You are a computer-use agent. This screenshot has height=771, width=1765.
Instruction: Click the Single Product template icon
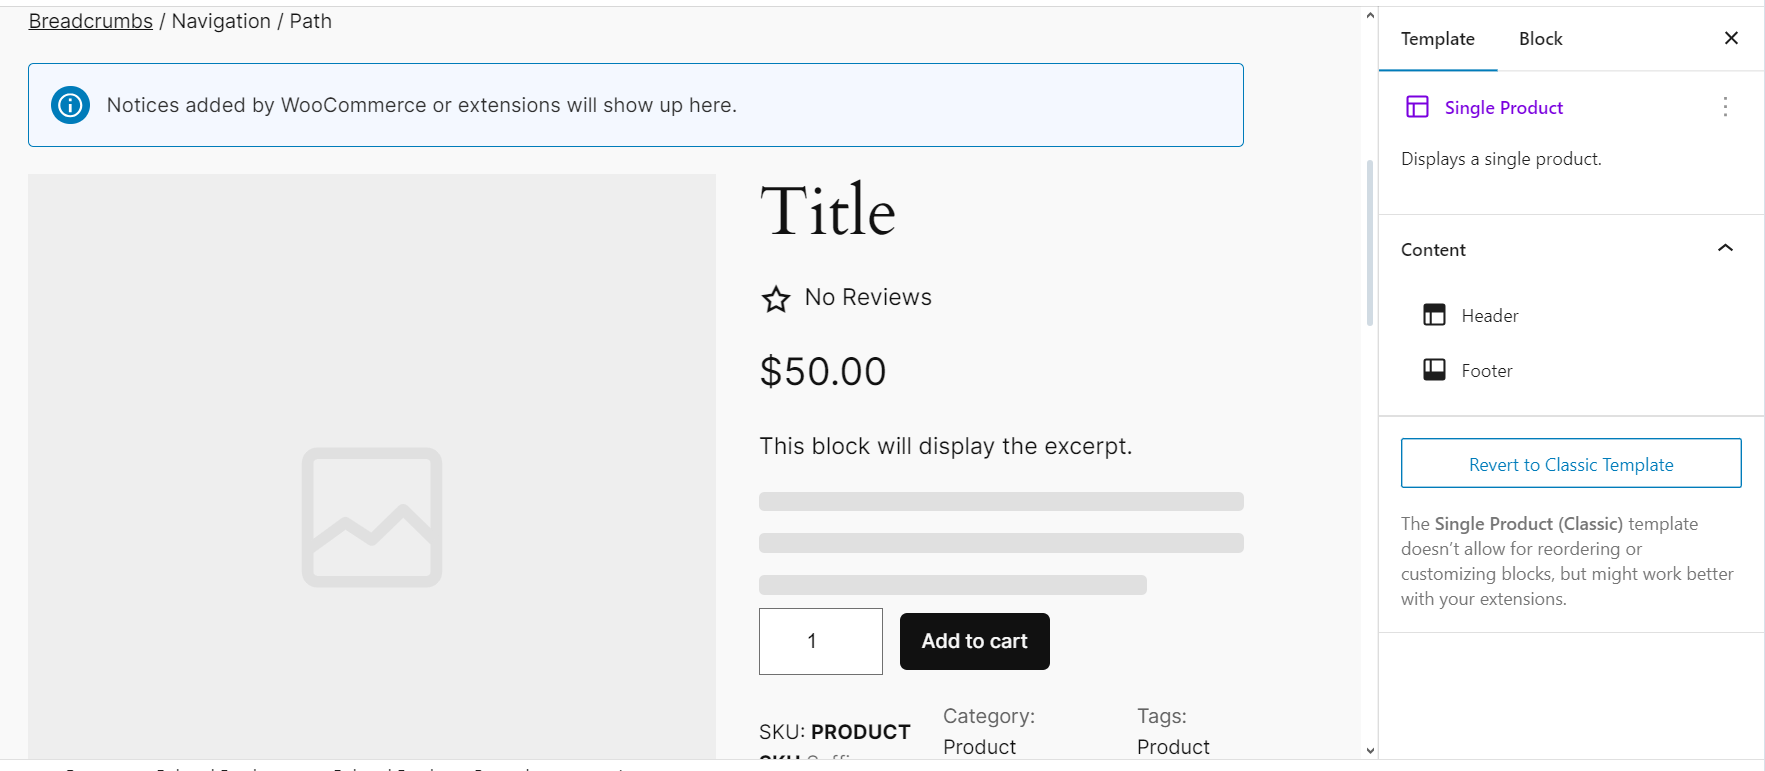1418,106
